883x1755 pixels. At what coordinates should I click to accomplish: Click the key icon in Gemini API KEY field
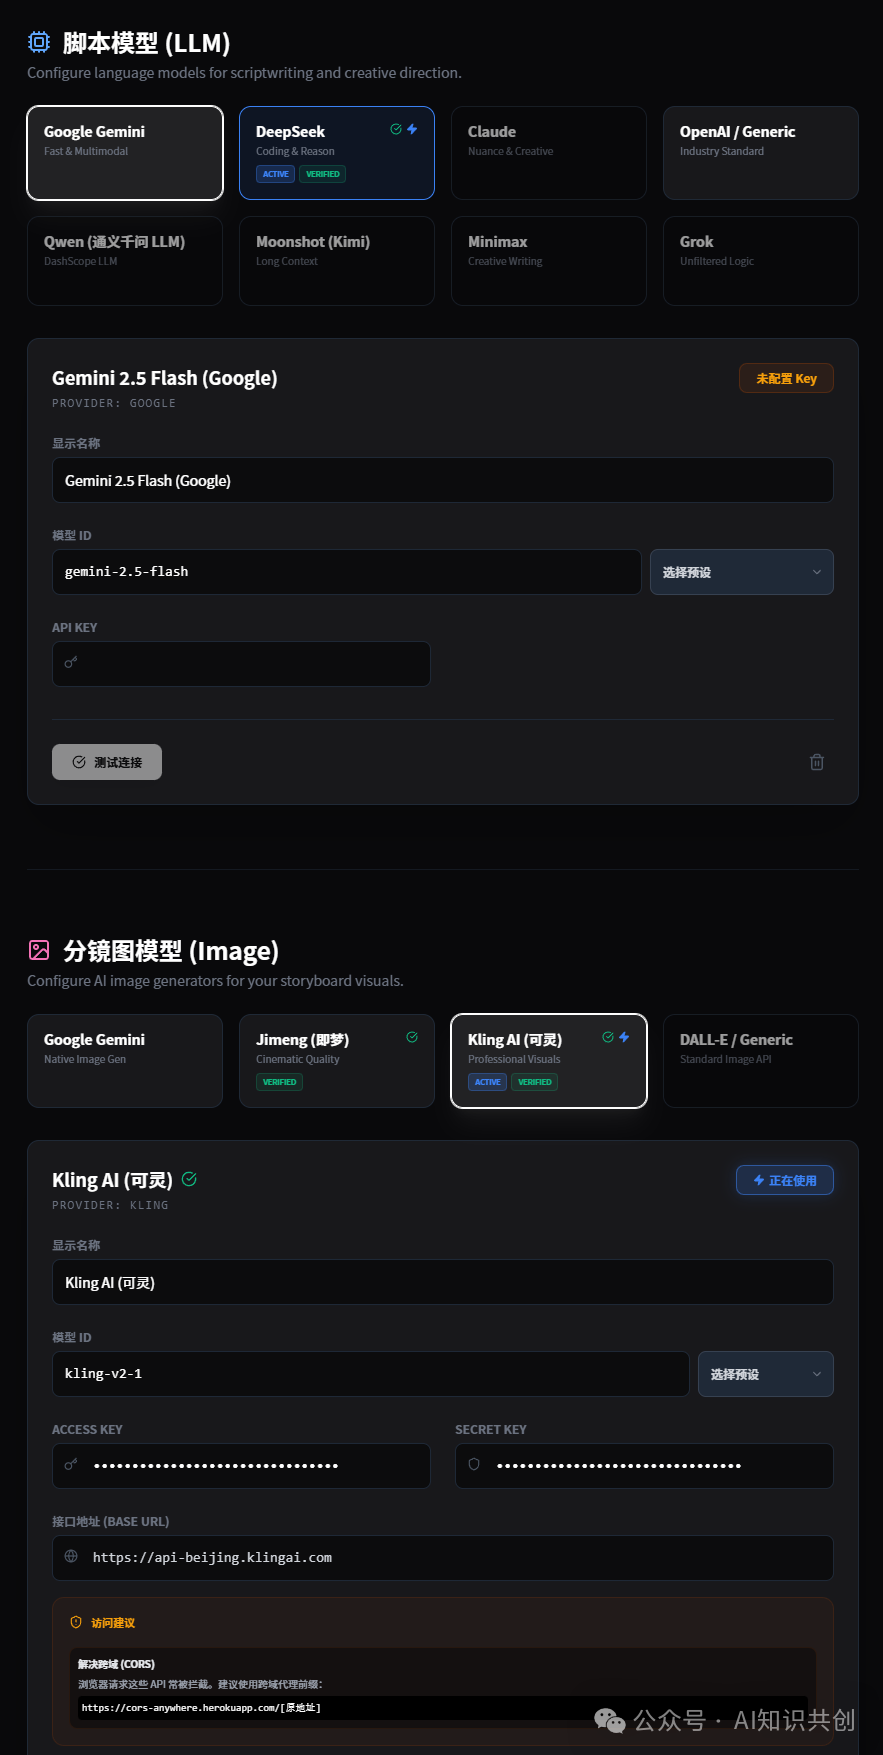(71, 663)
